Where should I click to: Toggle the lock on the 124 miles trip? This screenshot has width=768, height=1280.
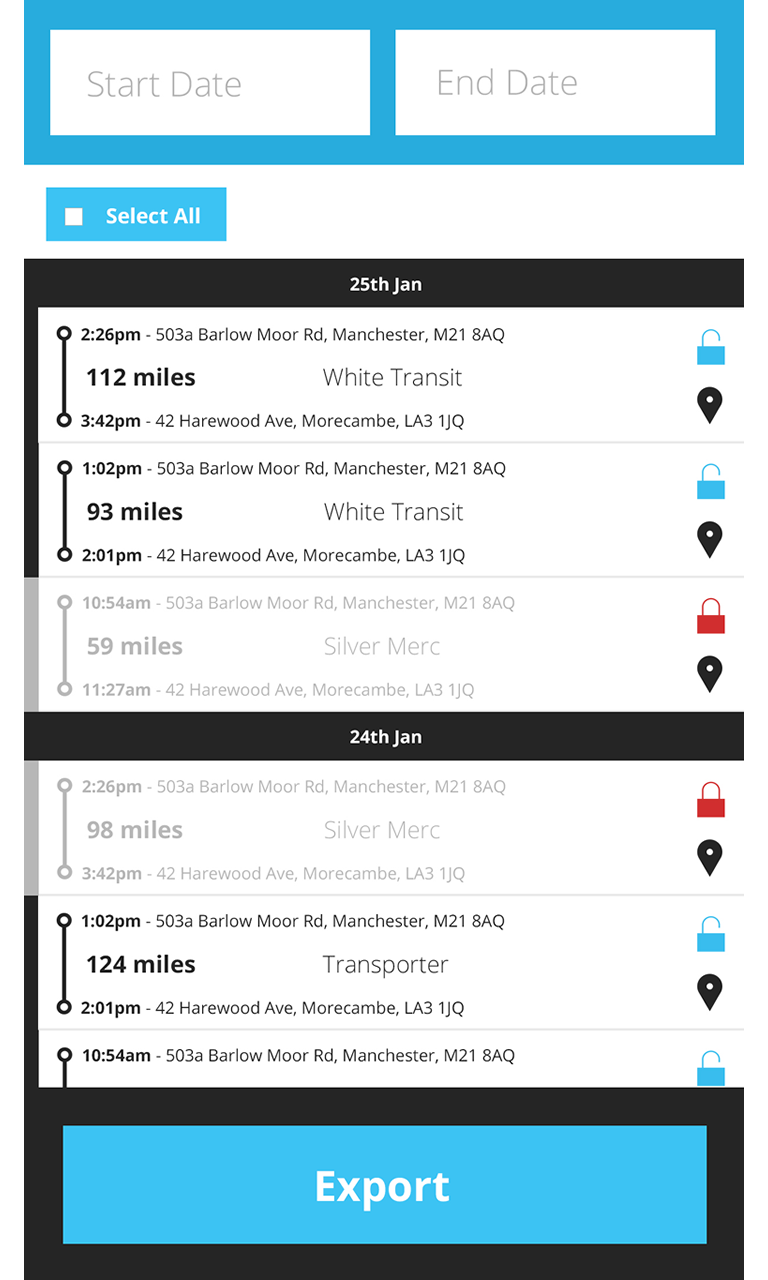(710, 934)
